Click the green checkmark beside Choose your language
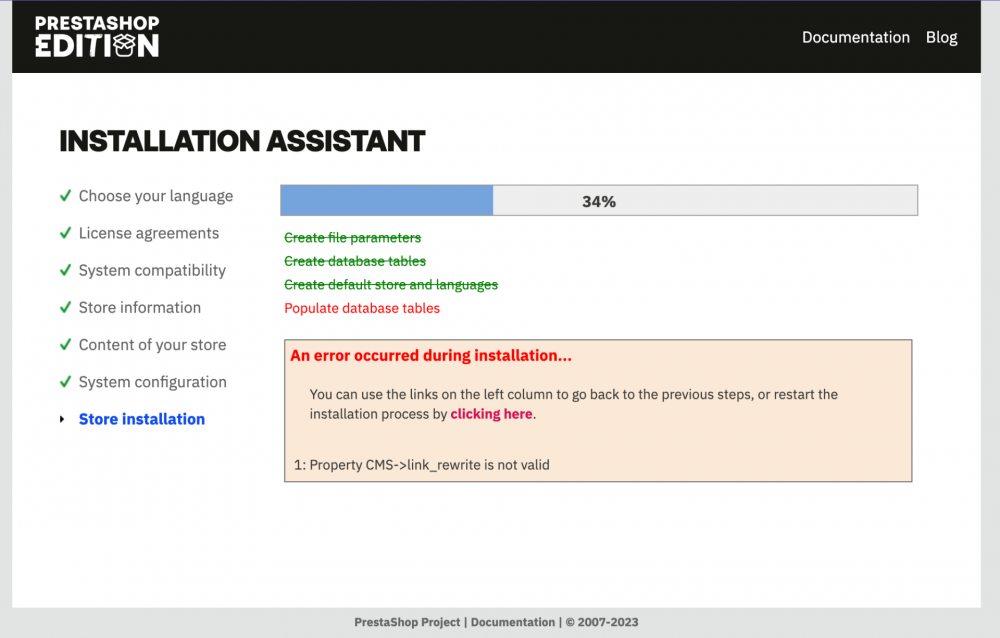Image resolution: width=1000 pixels, height=638 pixels. point(64,196)
